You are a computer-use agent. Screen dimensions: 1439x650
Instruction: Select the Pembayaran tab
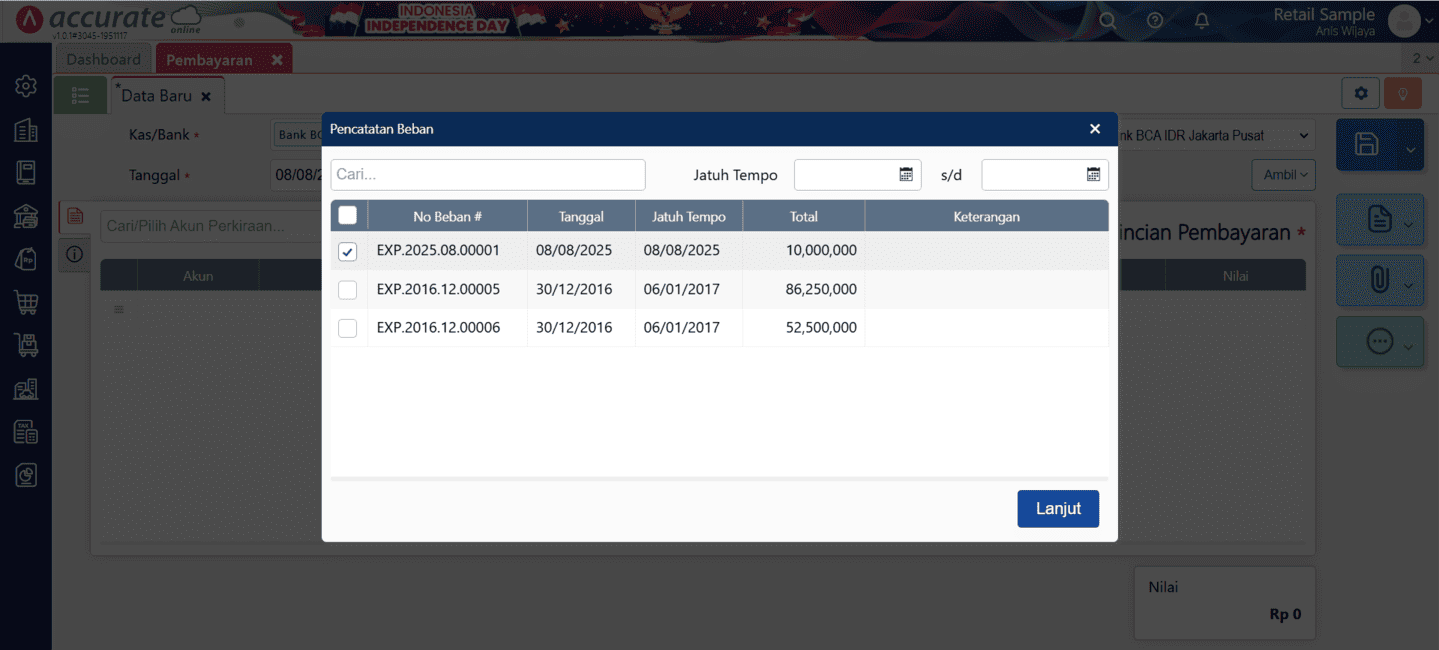coord(209,60)
